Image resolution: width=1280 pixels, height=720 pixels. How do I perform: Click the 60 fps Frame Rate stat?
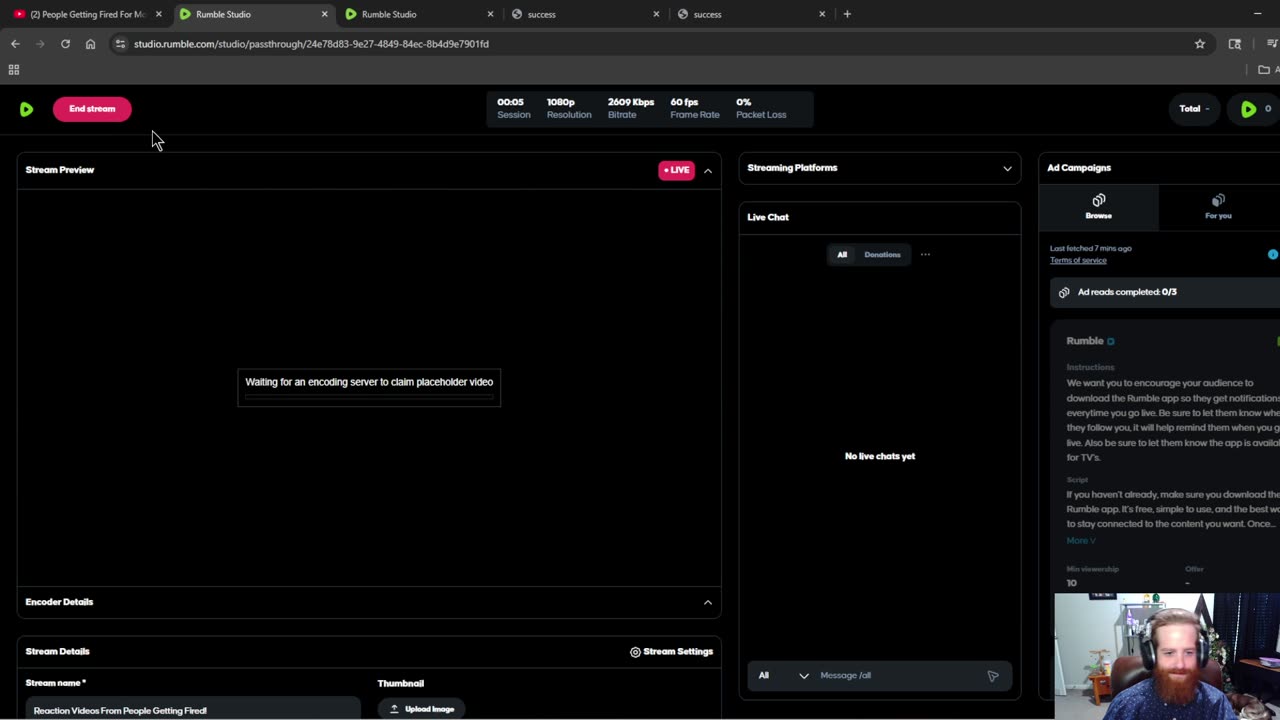point(695,108)
